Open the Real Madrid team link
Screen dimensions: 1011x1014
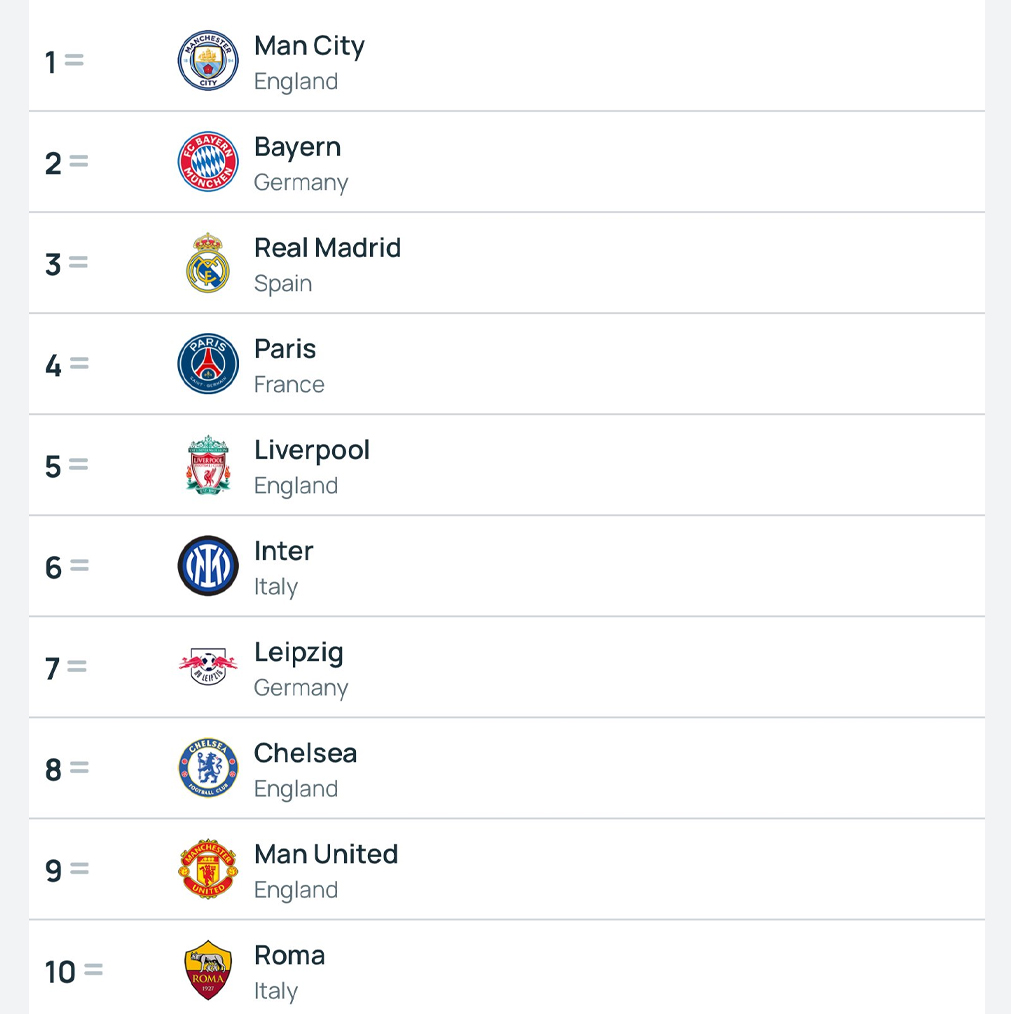(x=327, y=248)
